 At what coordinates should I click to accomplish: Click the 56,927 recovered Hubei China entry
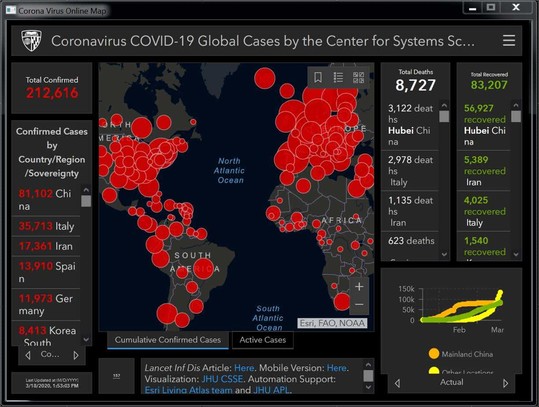click(484, 125)
